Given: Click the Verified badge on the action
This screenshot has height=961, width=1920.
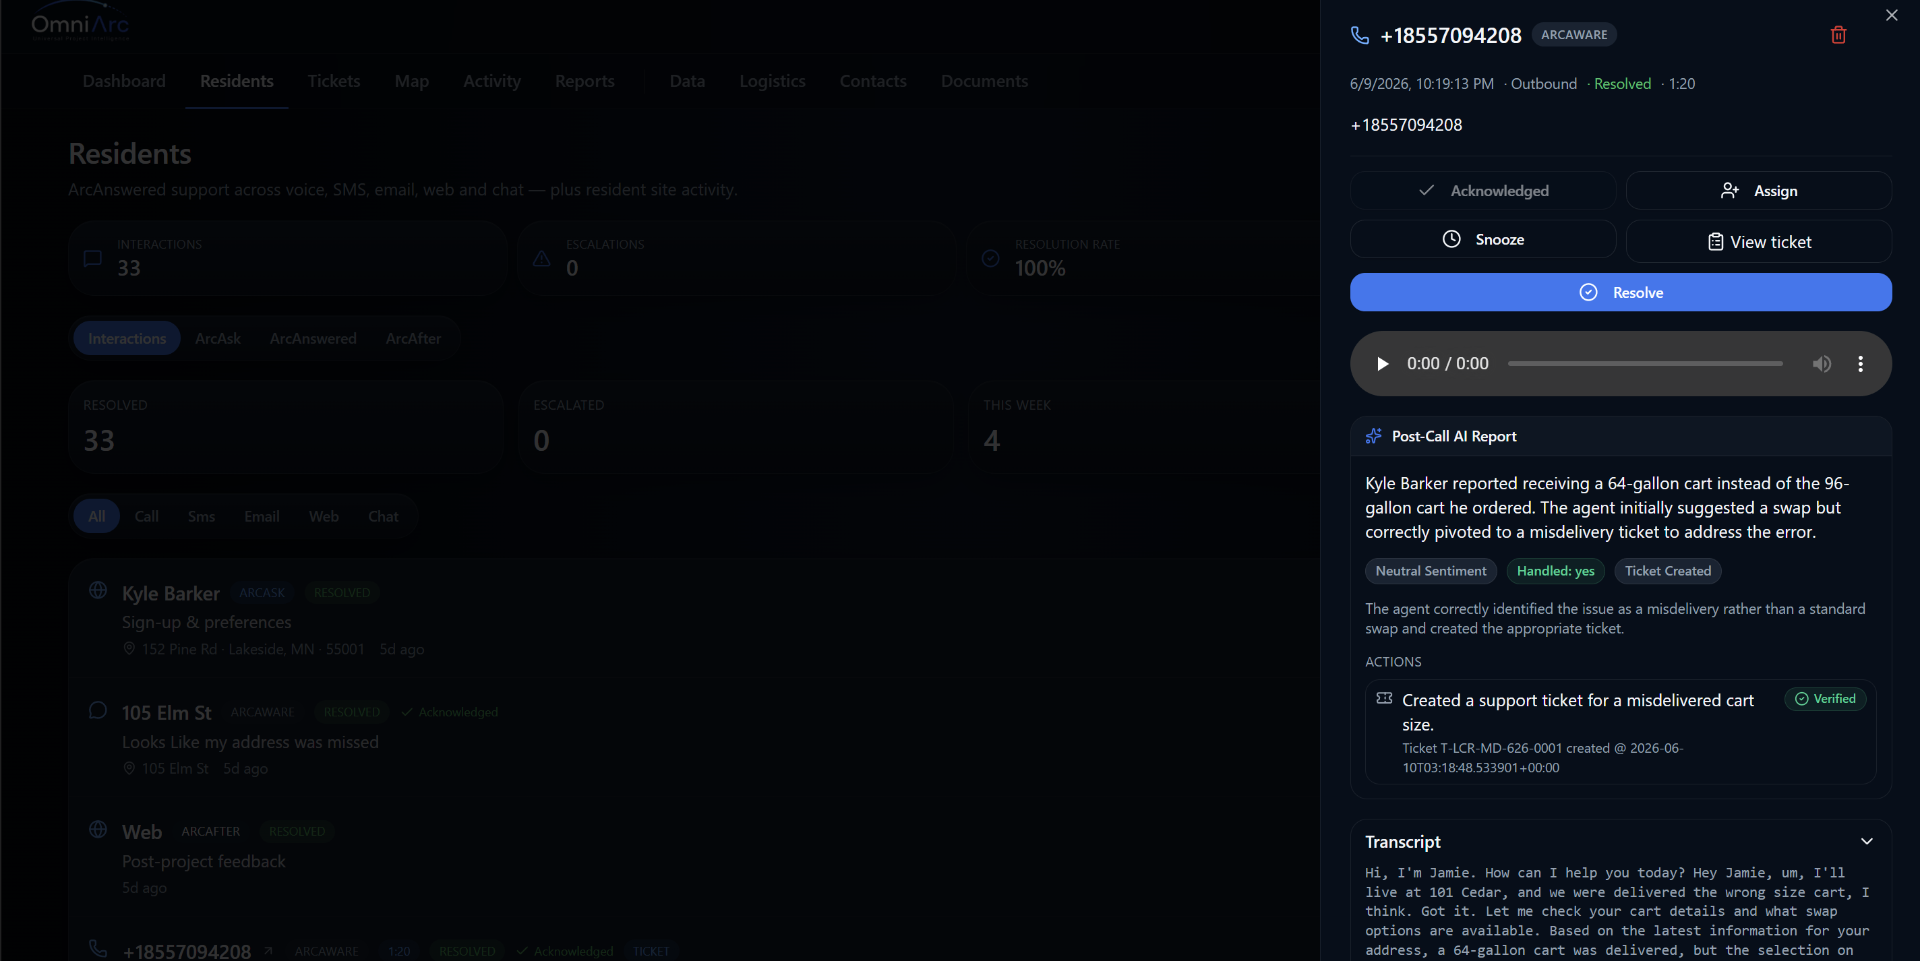Looking at the screenshot, I should (1825, 699).
